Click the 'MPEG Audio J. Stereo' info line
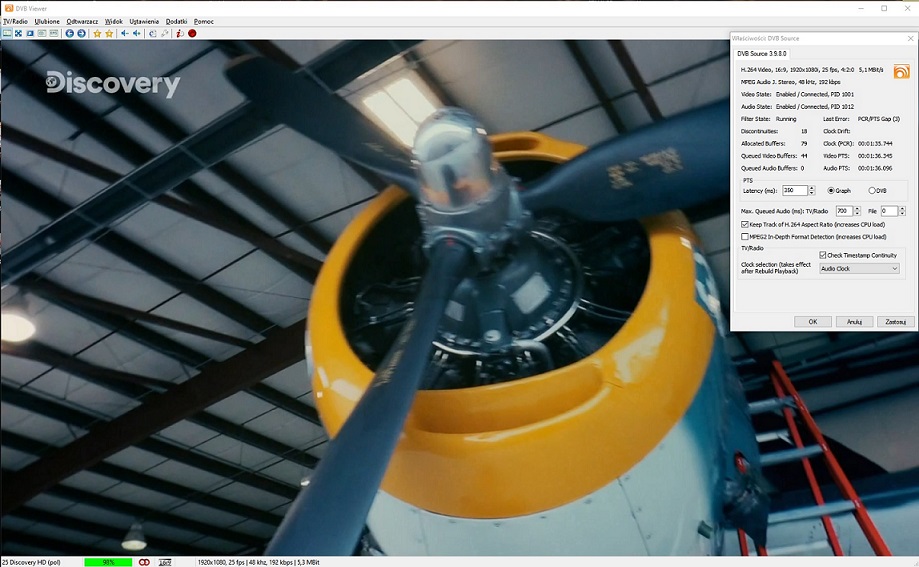The image size is (919, 567). [x=790, y=82]
